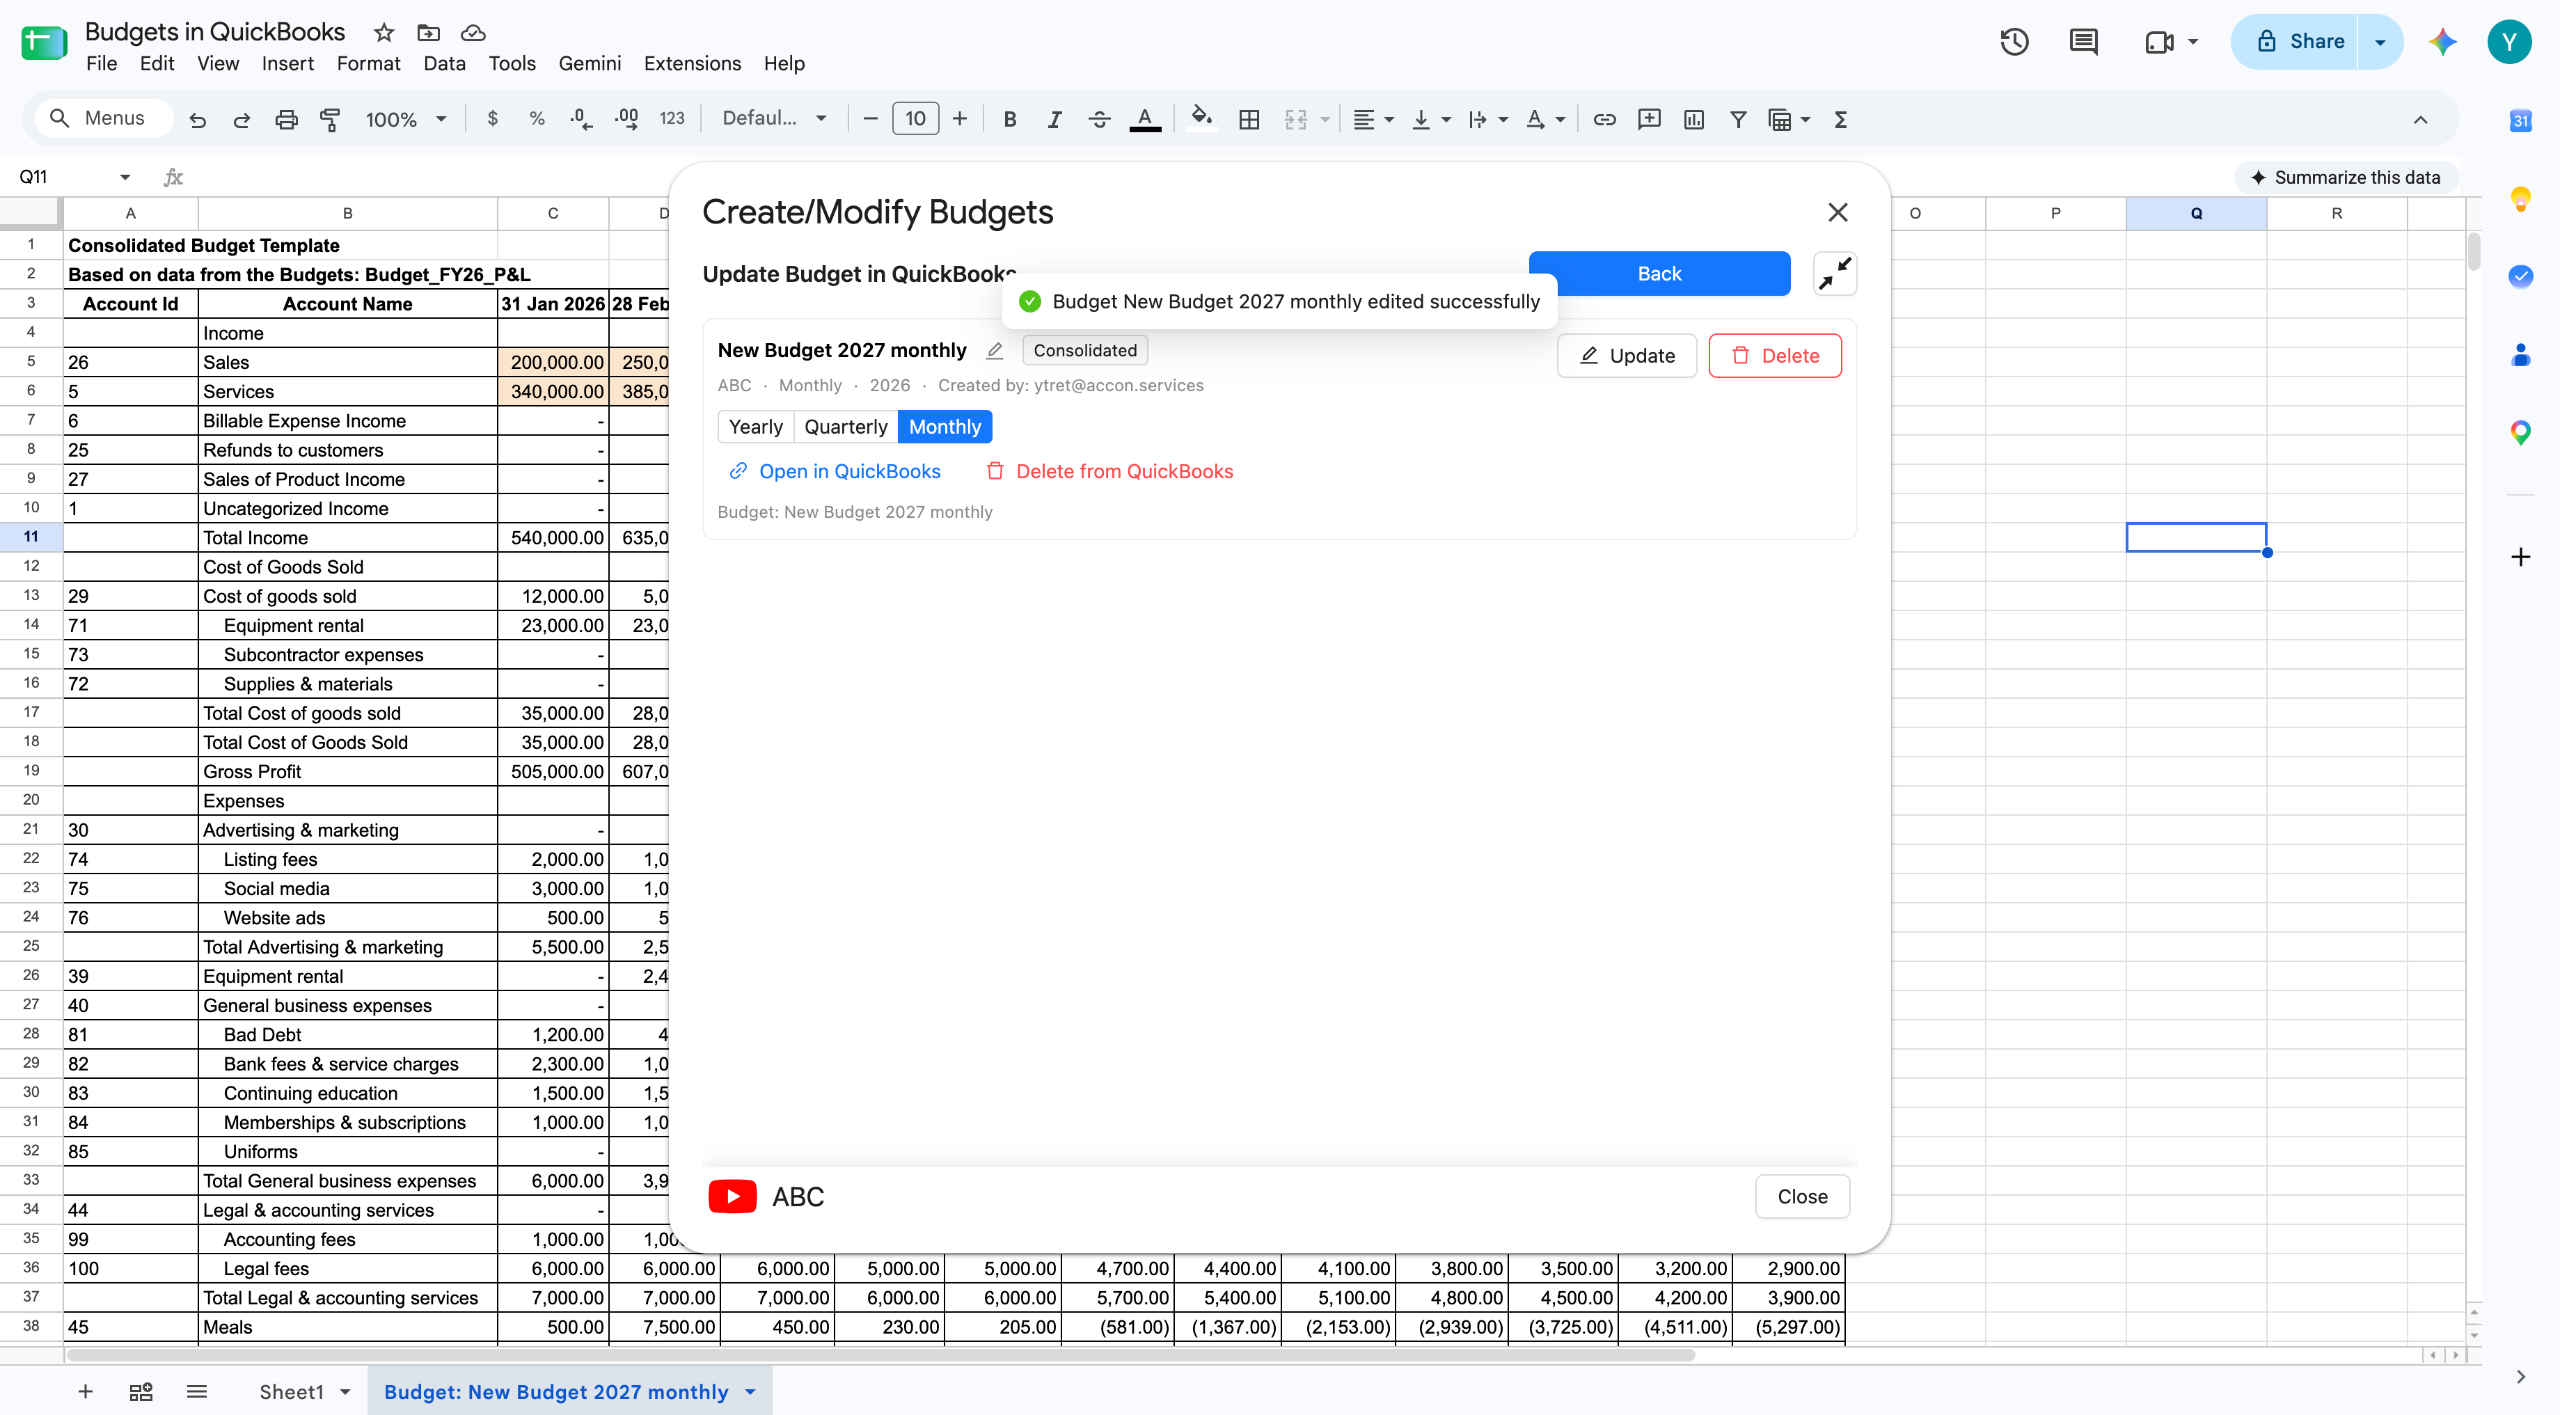This screenshot has height=1415, width=2560.
Task: Select the Yearly view option
Action: [x=755, y=427]
